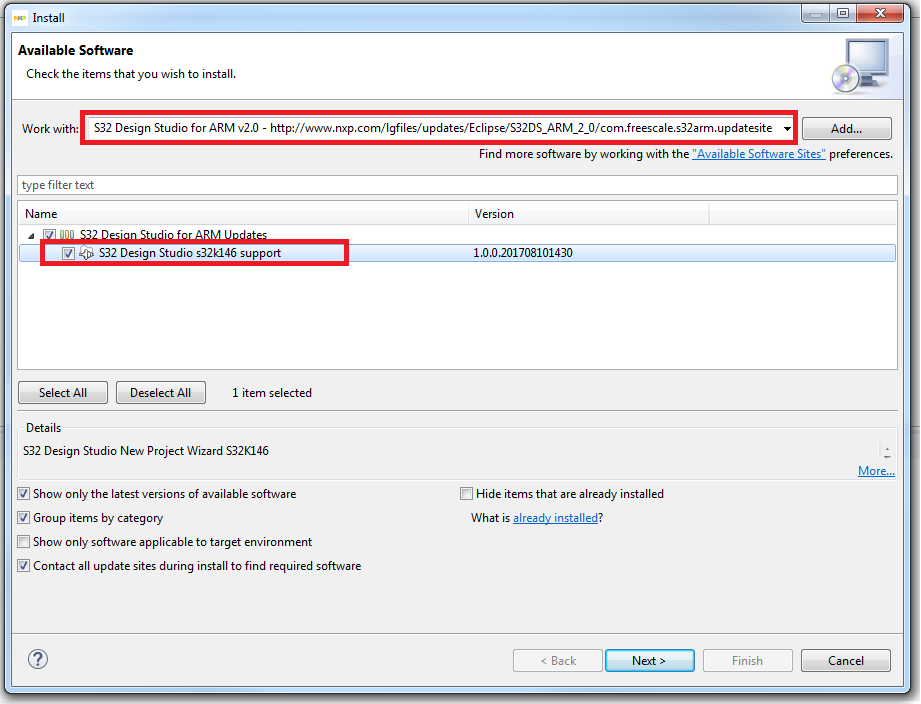Close the Install window

coord(879,14)
